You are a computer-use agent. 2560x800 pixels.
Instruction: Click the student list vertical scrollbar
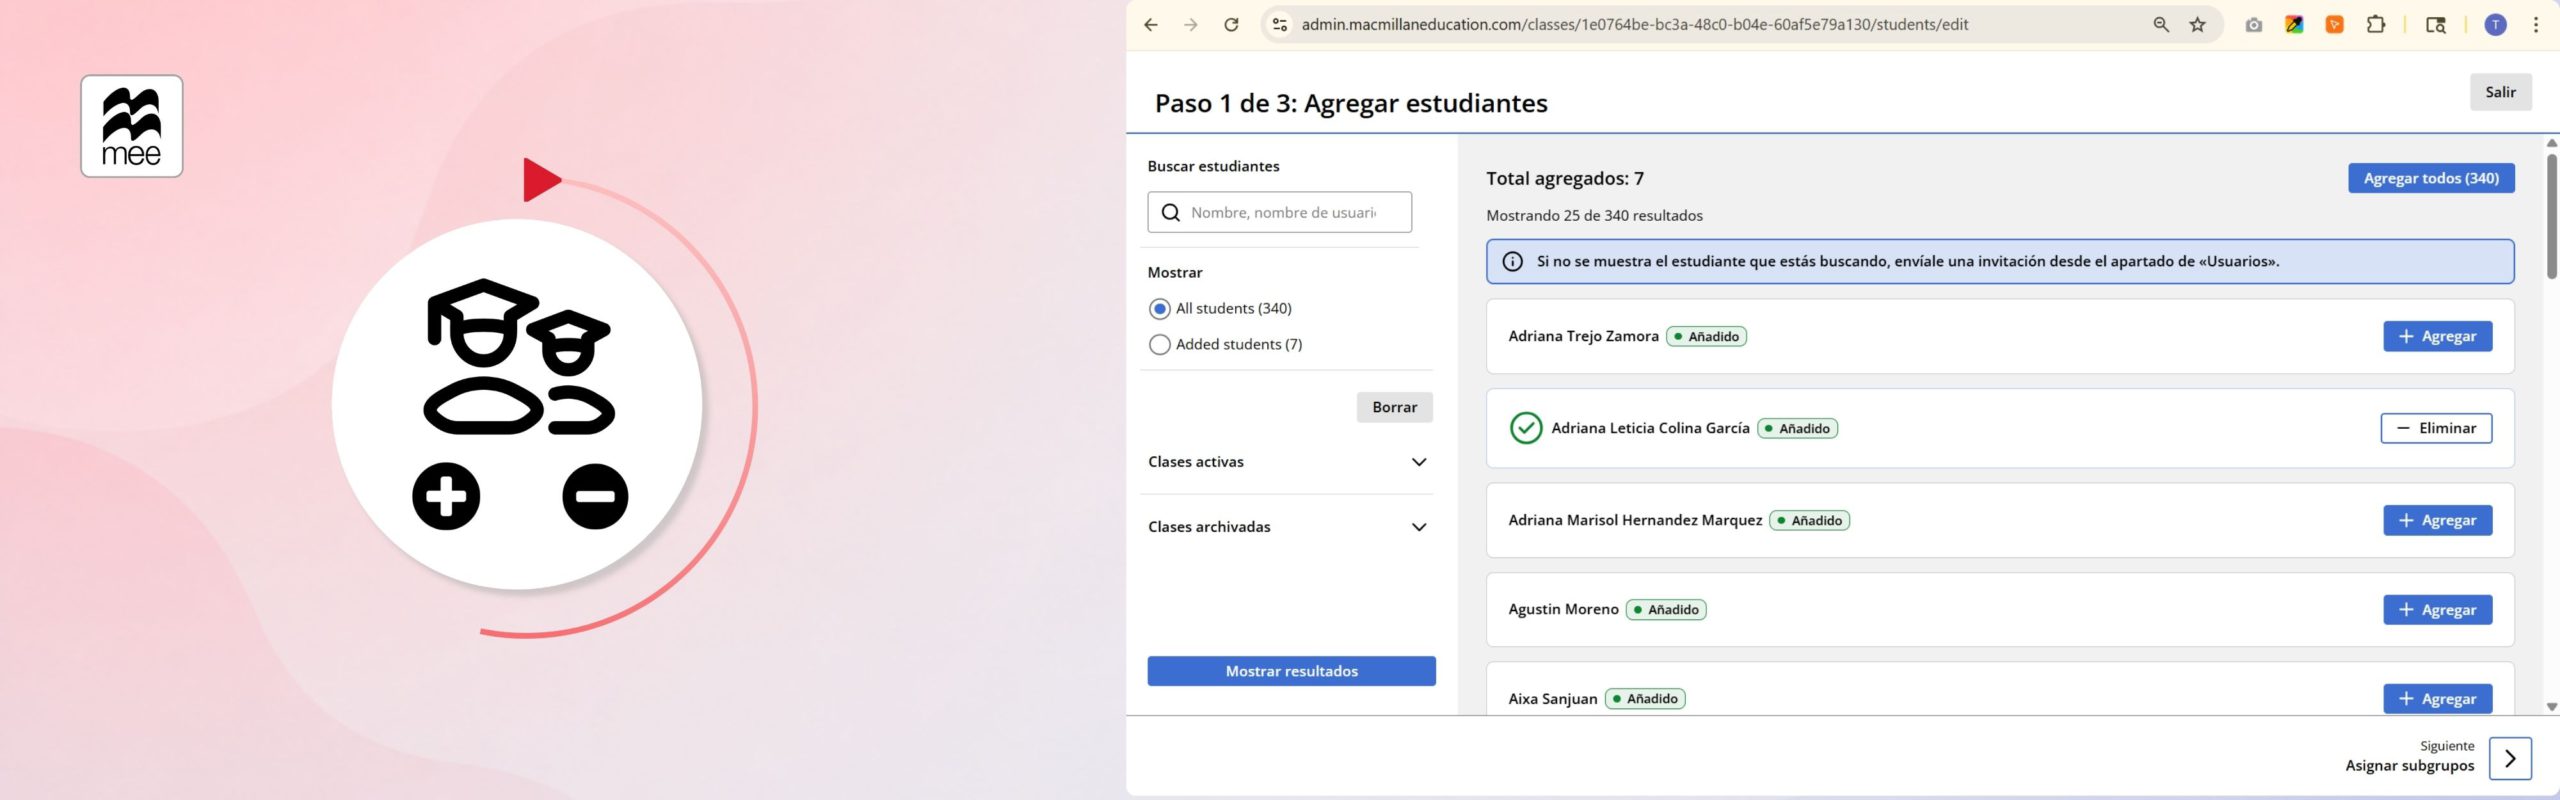(2551, 215)
